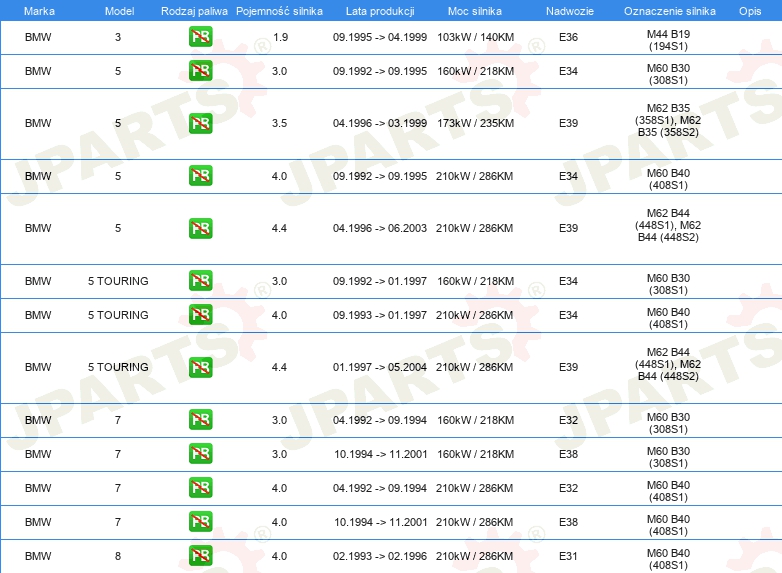Click the Moc silnika column header
The width and height of the screenshot is (782, 573).
click(x=475, y=11)
